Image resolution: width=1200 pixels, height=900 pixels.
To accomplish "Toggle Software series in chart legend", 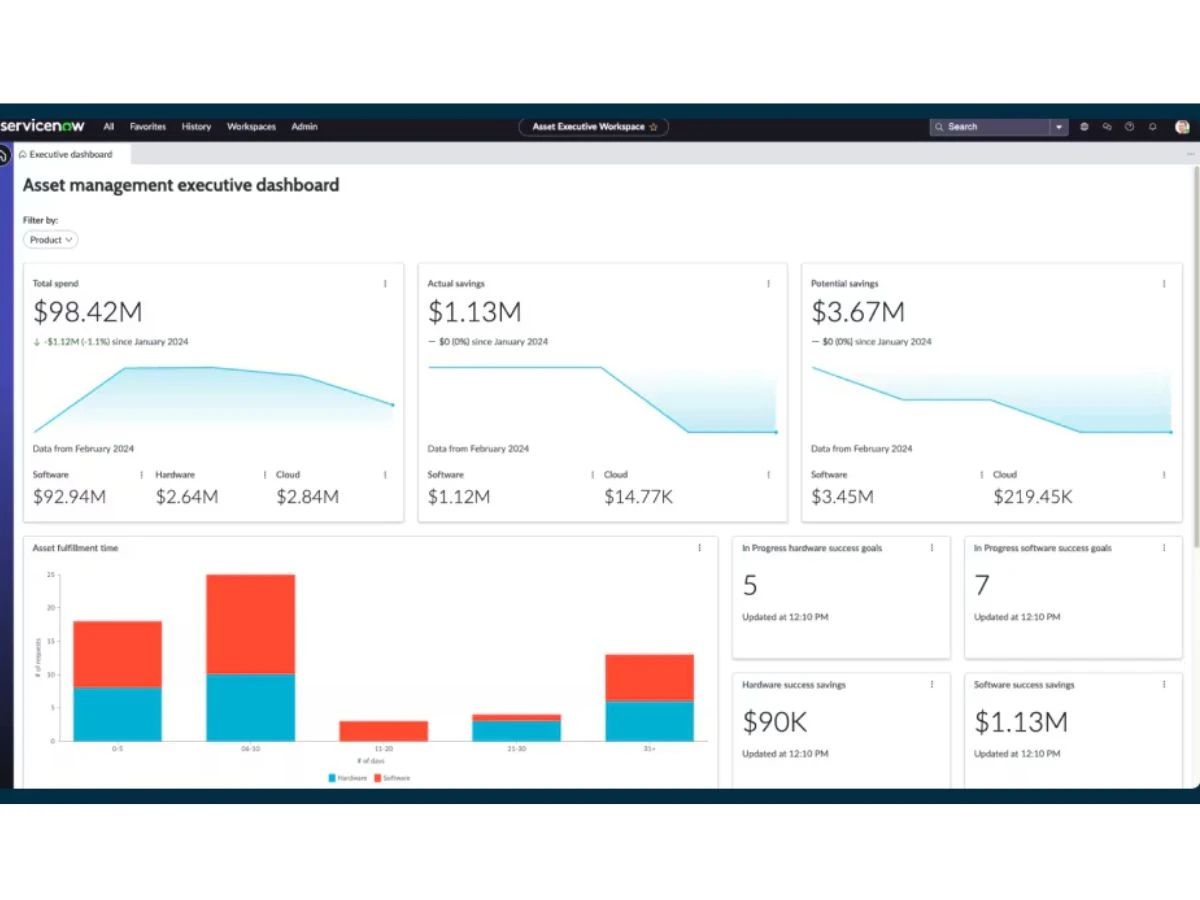I will 392,777.
